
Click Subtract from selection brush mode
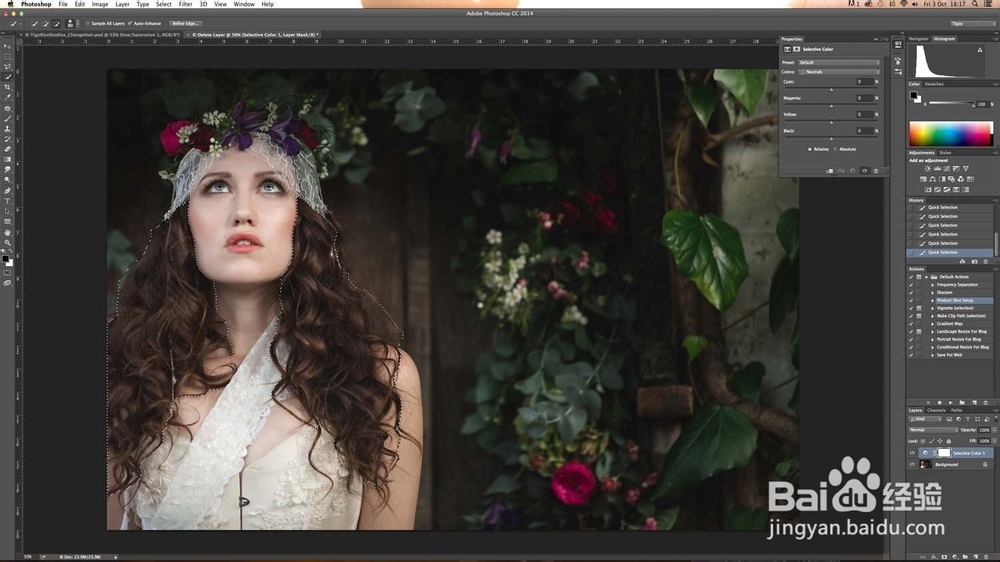[x=56, y=24]
